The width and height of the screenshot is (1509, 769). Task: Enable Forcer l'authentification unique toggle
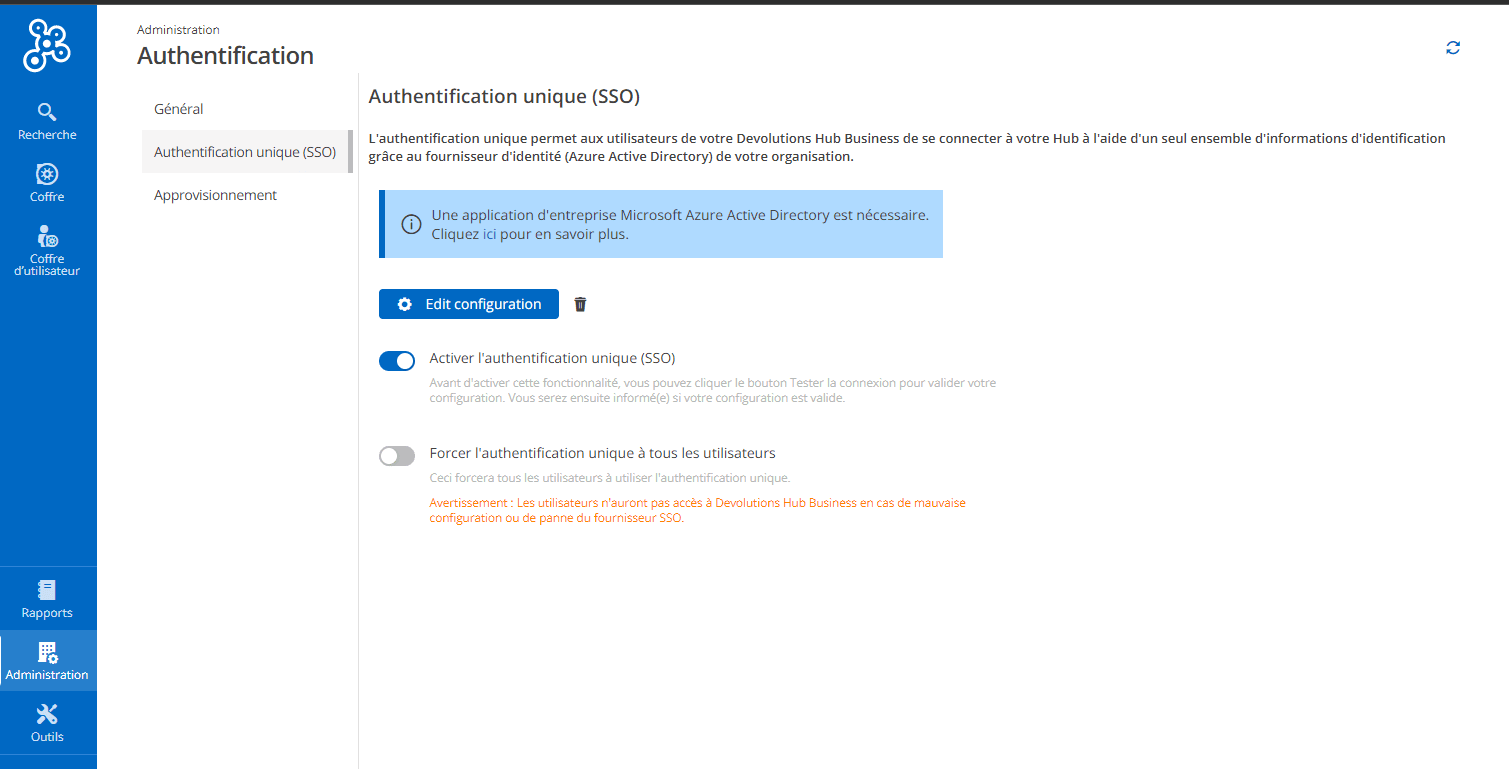coord(397,456)
